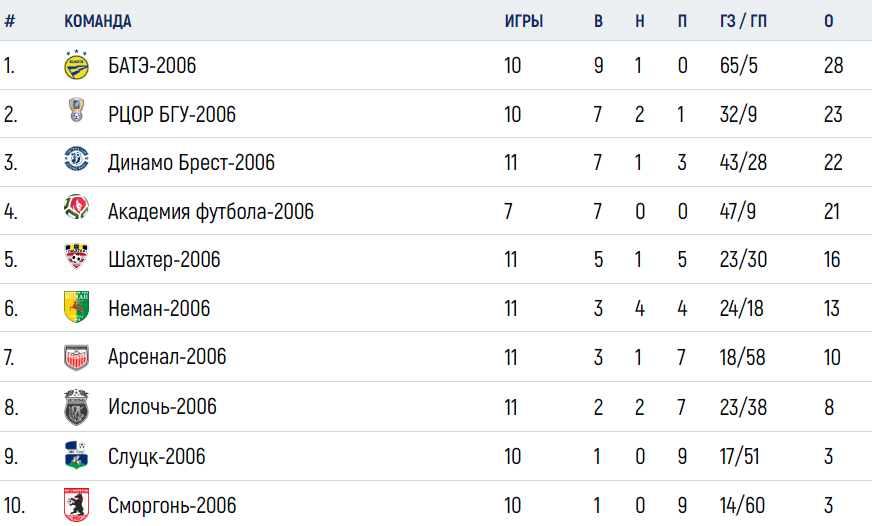872x526 pixels.
Task: Click the Академия футбола-2006 logo
Action: (x=76, y=207)
